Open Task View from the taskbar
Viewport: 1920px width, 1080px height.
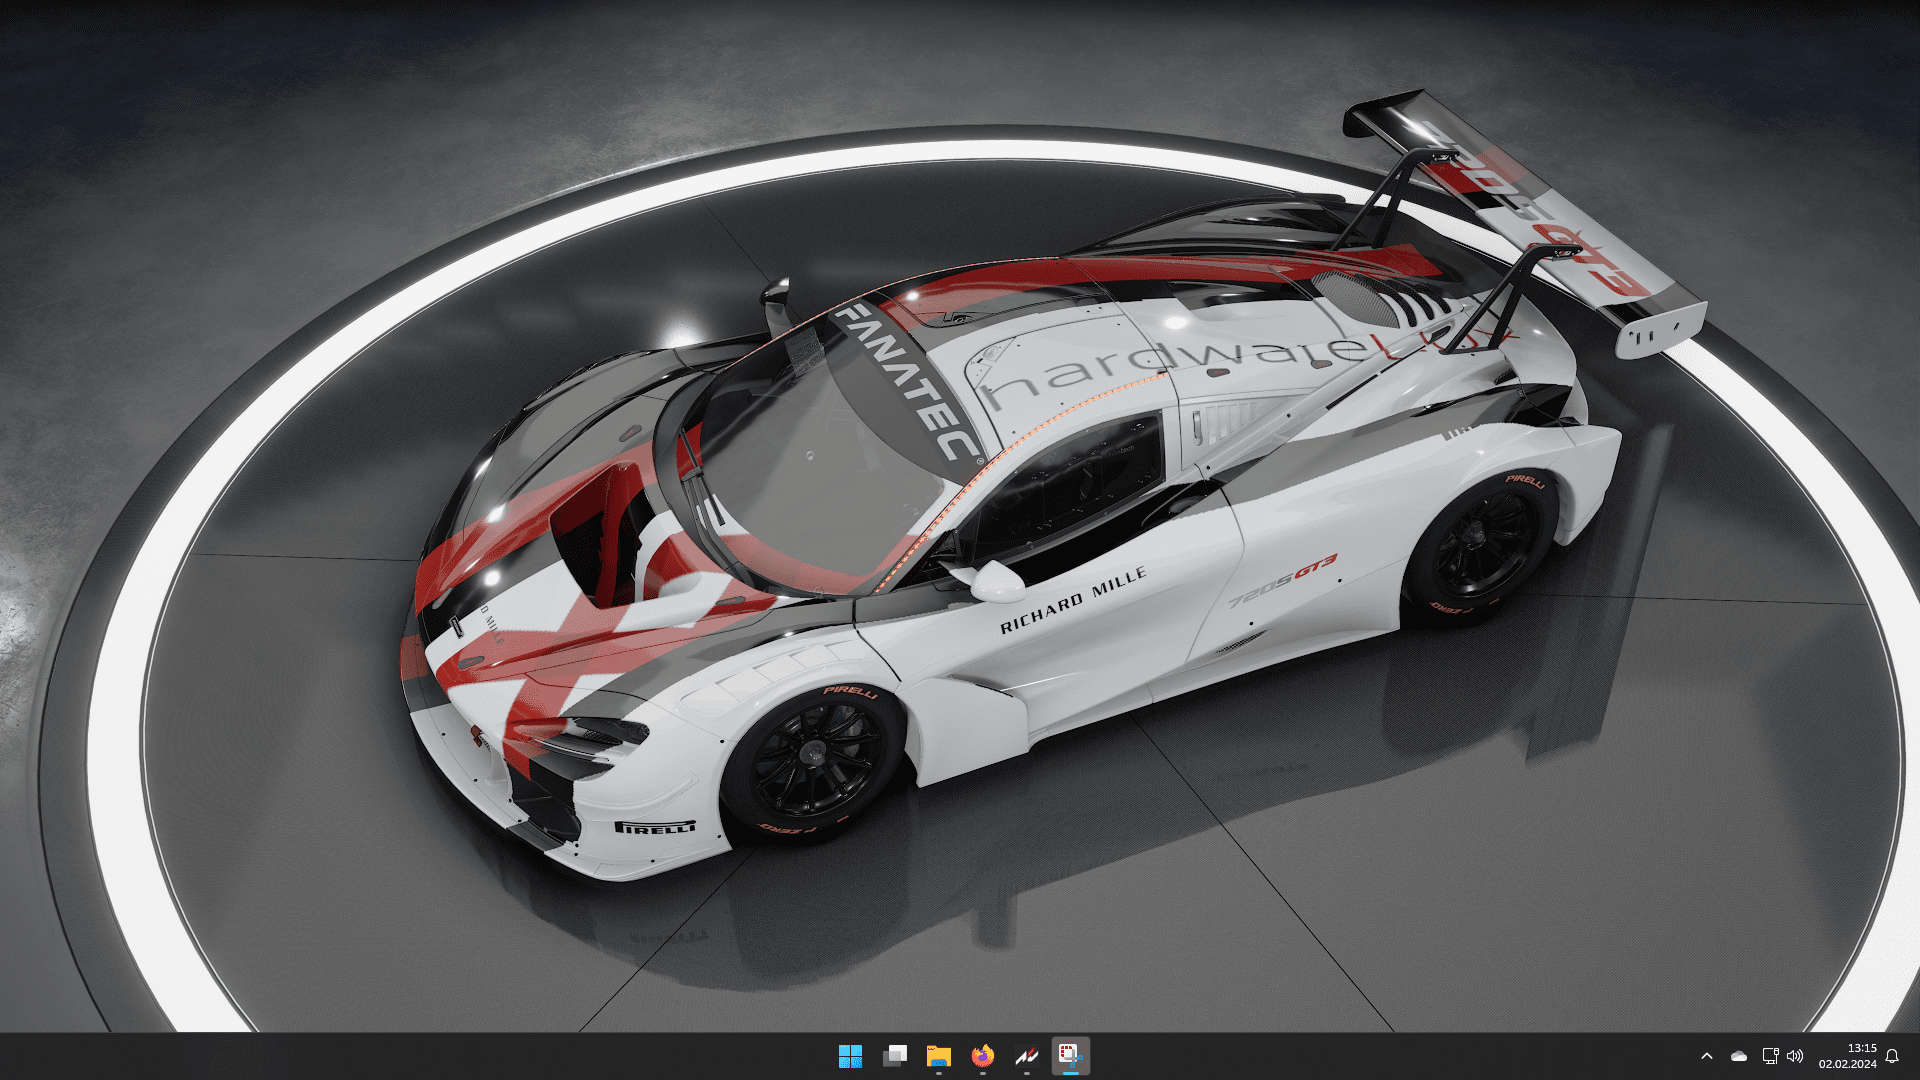coord(895,1056)
